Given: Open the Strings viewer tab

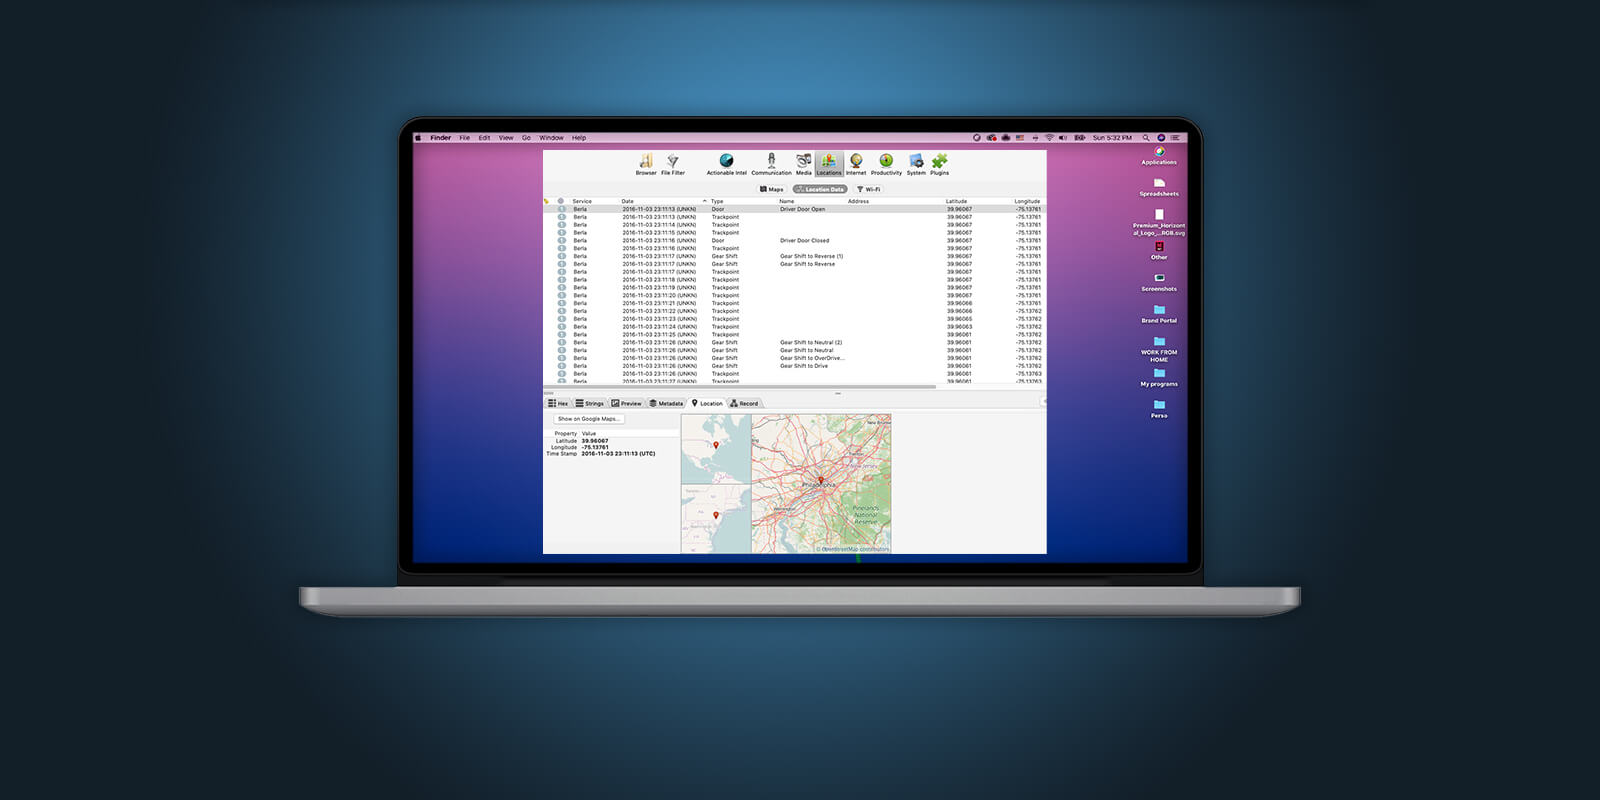Looking at the screenshot, I should pos(590,403).
